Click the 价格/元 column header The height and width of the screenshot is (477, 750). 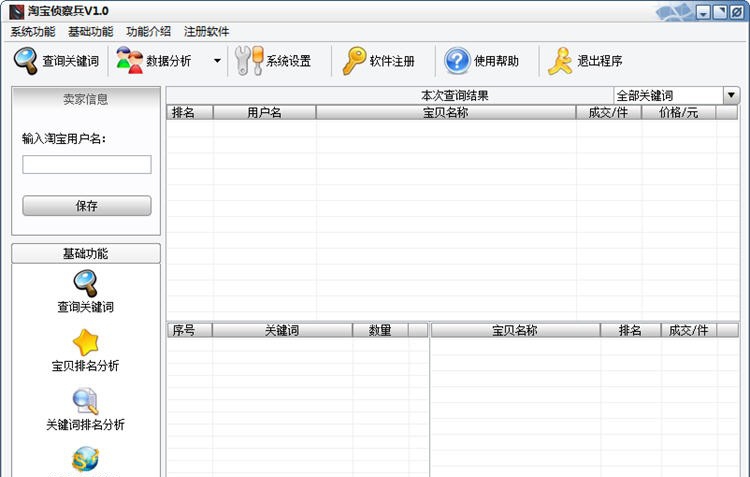[x=679, y=112]
